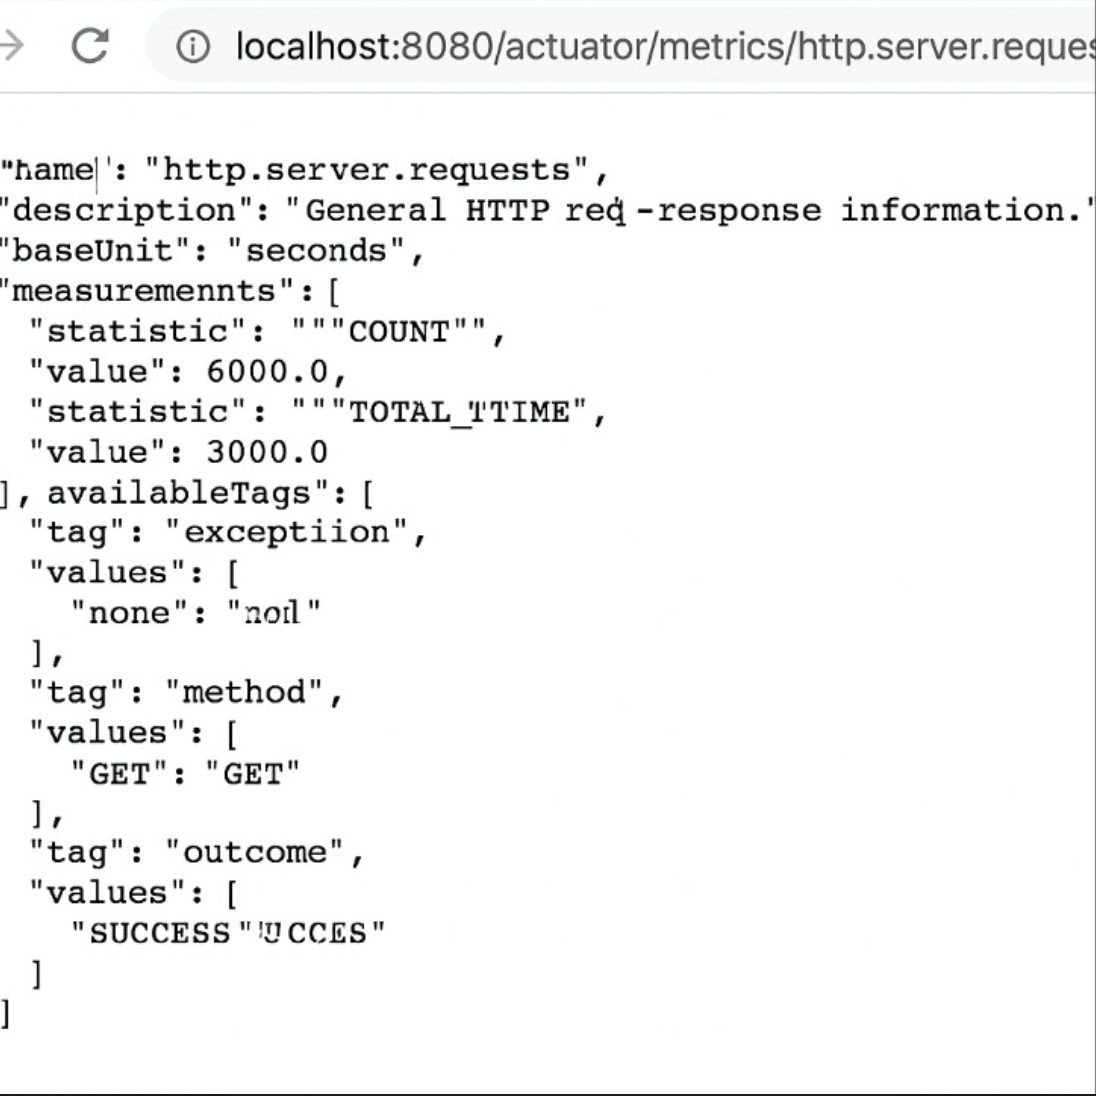This screenshot has width=1096, height=1096.
Task: Click the "http.server.requests" name value
Action: click(x=370, y=170)
